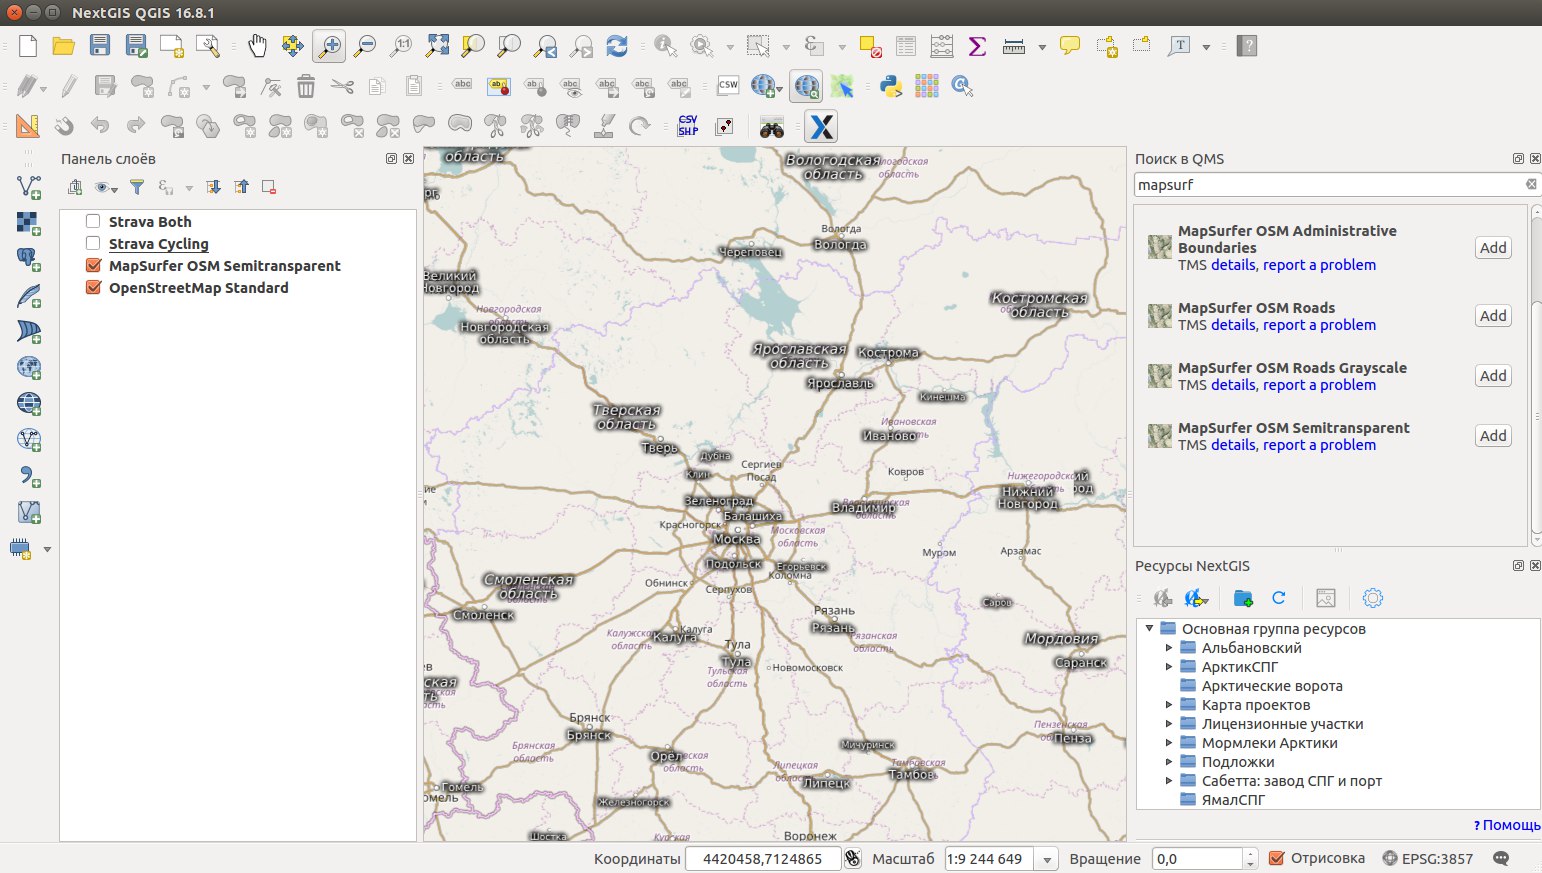Click the CSV SHP converter icon

coord(688,127)
